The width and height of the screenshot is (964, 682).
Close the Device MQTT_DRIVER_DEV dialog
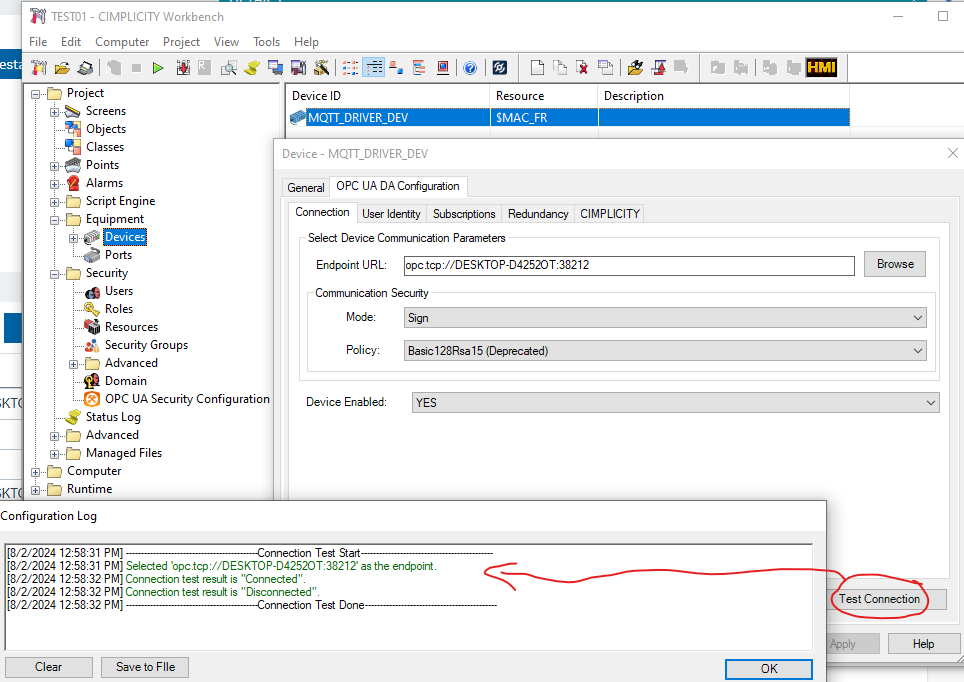point(953,153)
